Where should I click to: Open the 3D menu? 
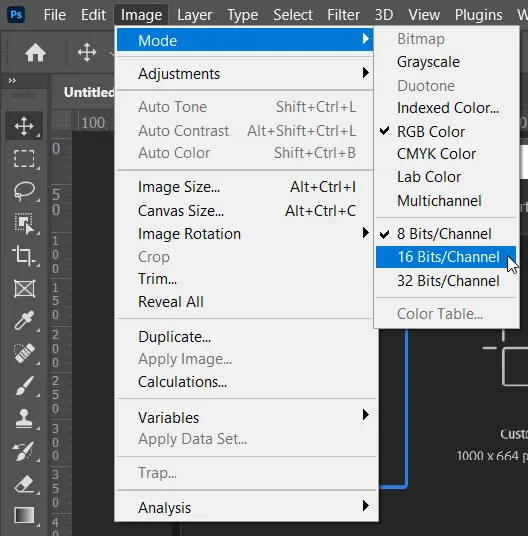(x=384, y=15)
